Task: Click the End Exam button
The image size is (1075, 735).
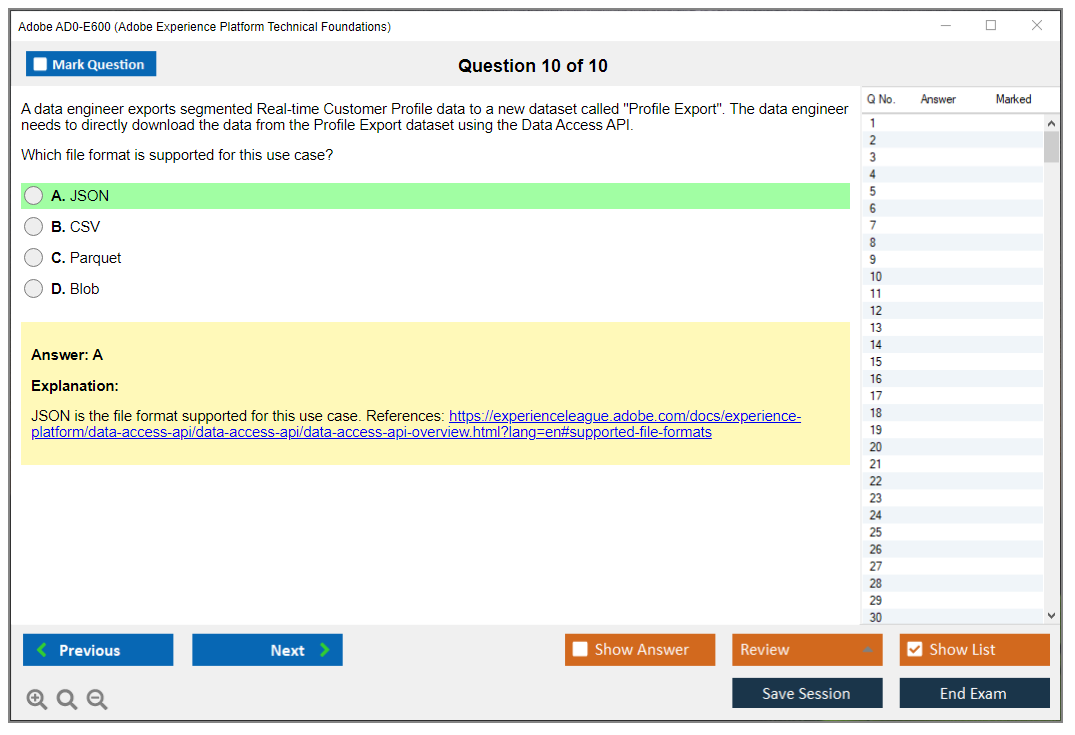Action: click(x=974, y=693)
